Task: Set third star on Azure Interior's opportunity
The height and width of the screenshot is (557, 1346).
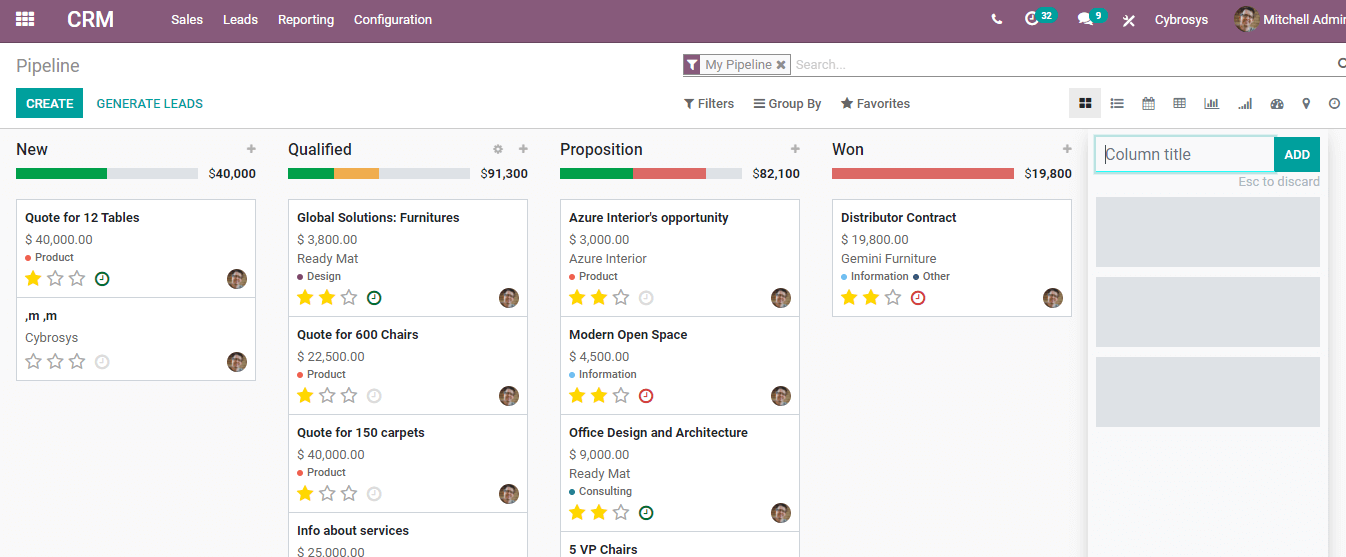Action: (621, 298)
